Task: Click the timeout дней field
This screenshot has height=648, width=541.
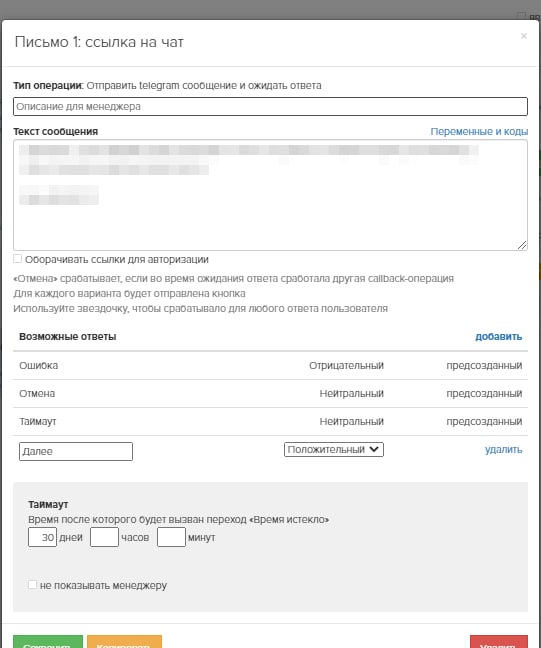Action: click(x=43, y=537)
